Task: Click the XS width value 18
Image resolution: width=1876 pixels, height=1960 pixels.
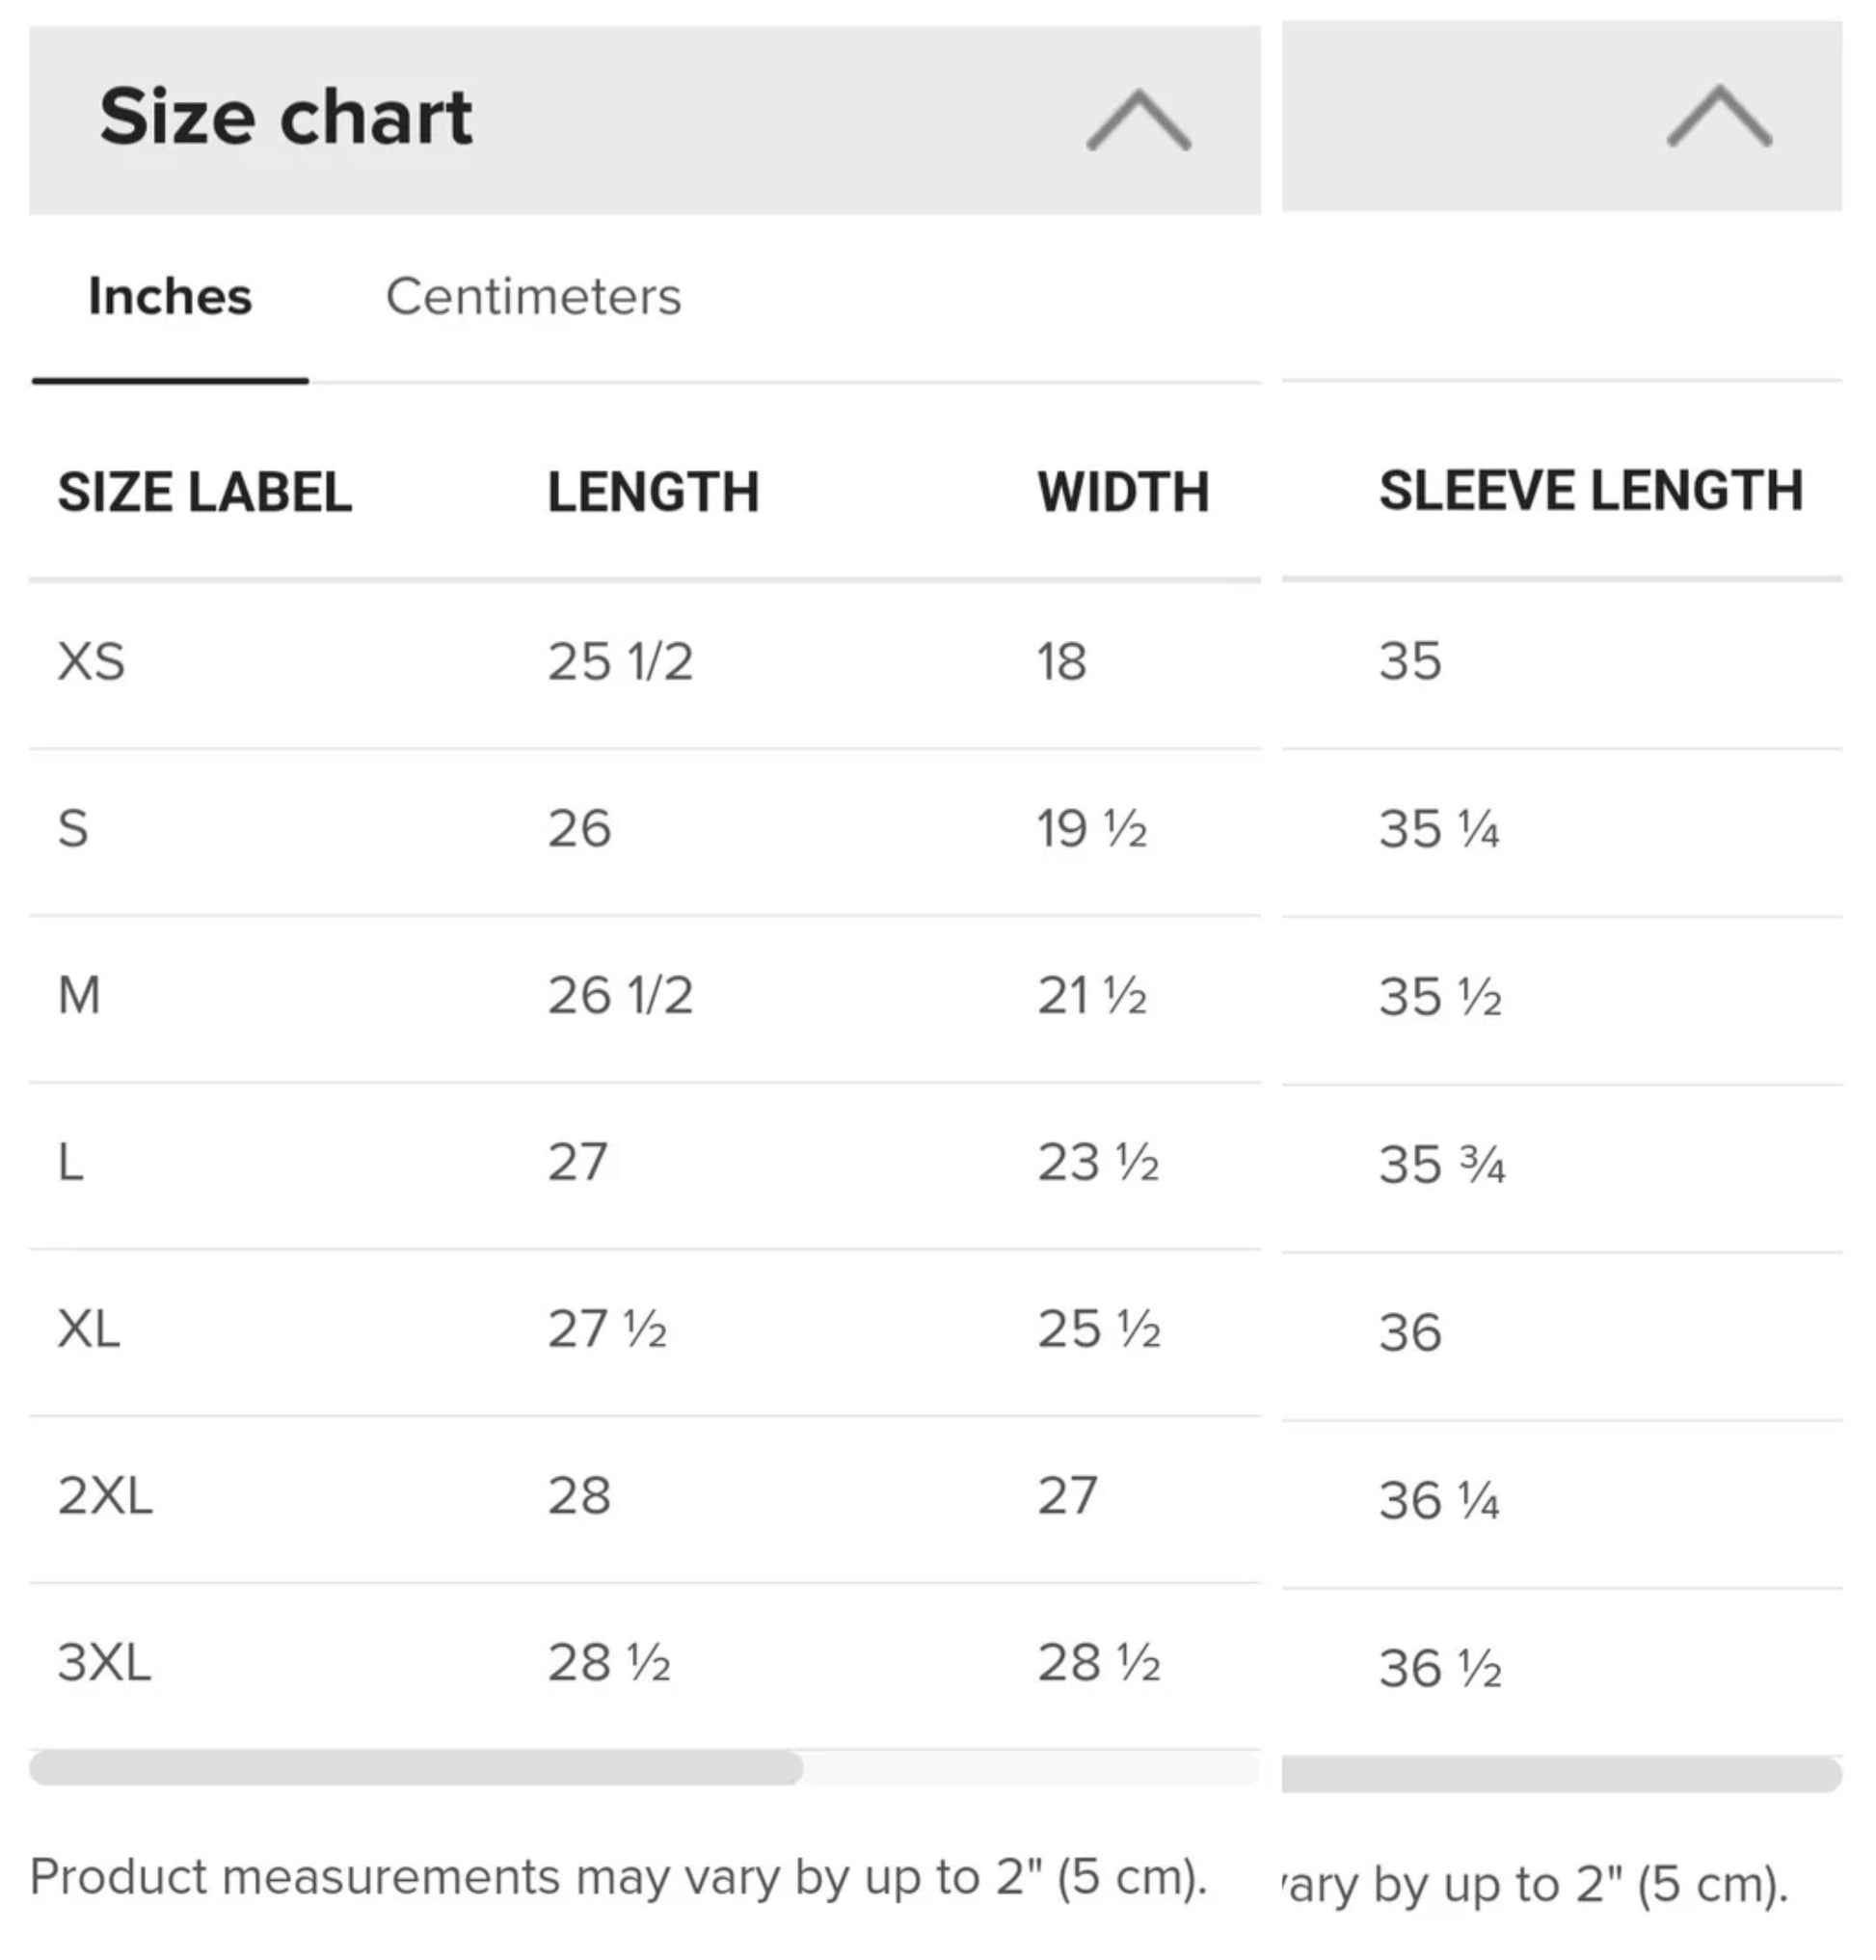Action: (x=1061, y=661)
